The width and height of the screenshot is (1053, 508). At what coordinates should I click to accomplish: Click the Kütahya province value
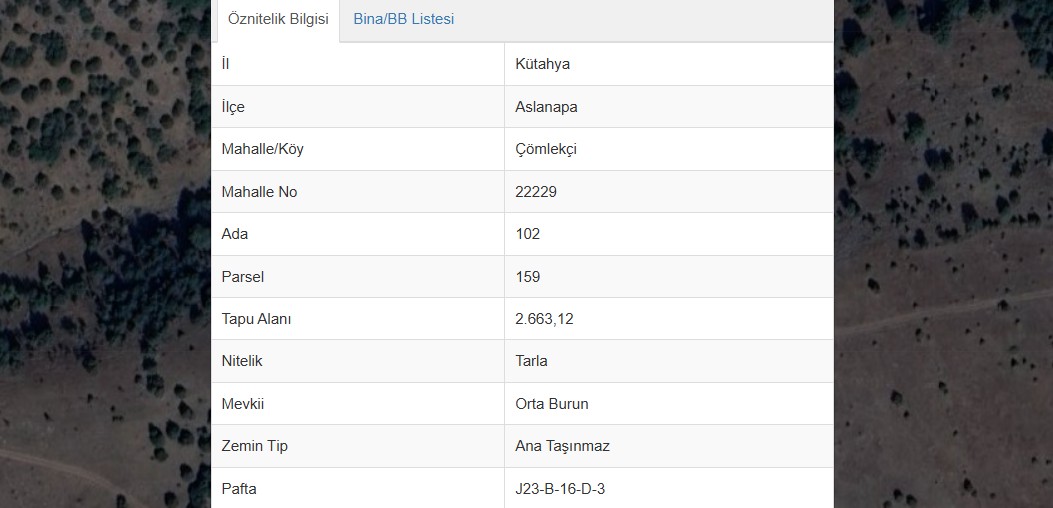[x=543, y=65]
